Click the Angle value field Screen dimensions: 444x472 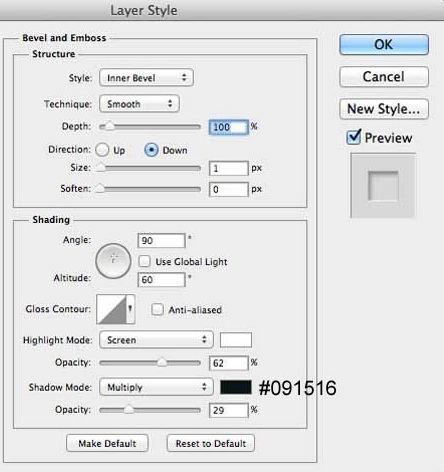tap(161, 241)
